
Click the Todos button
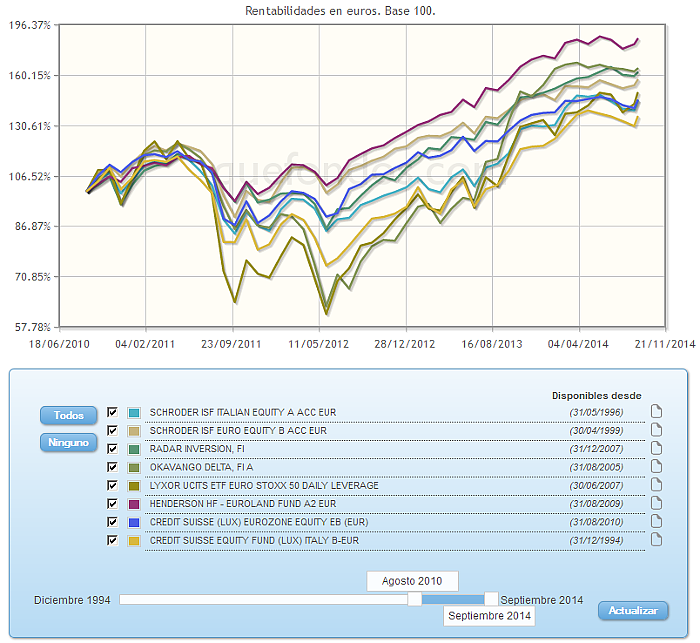pos(68,415)
